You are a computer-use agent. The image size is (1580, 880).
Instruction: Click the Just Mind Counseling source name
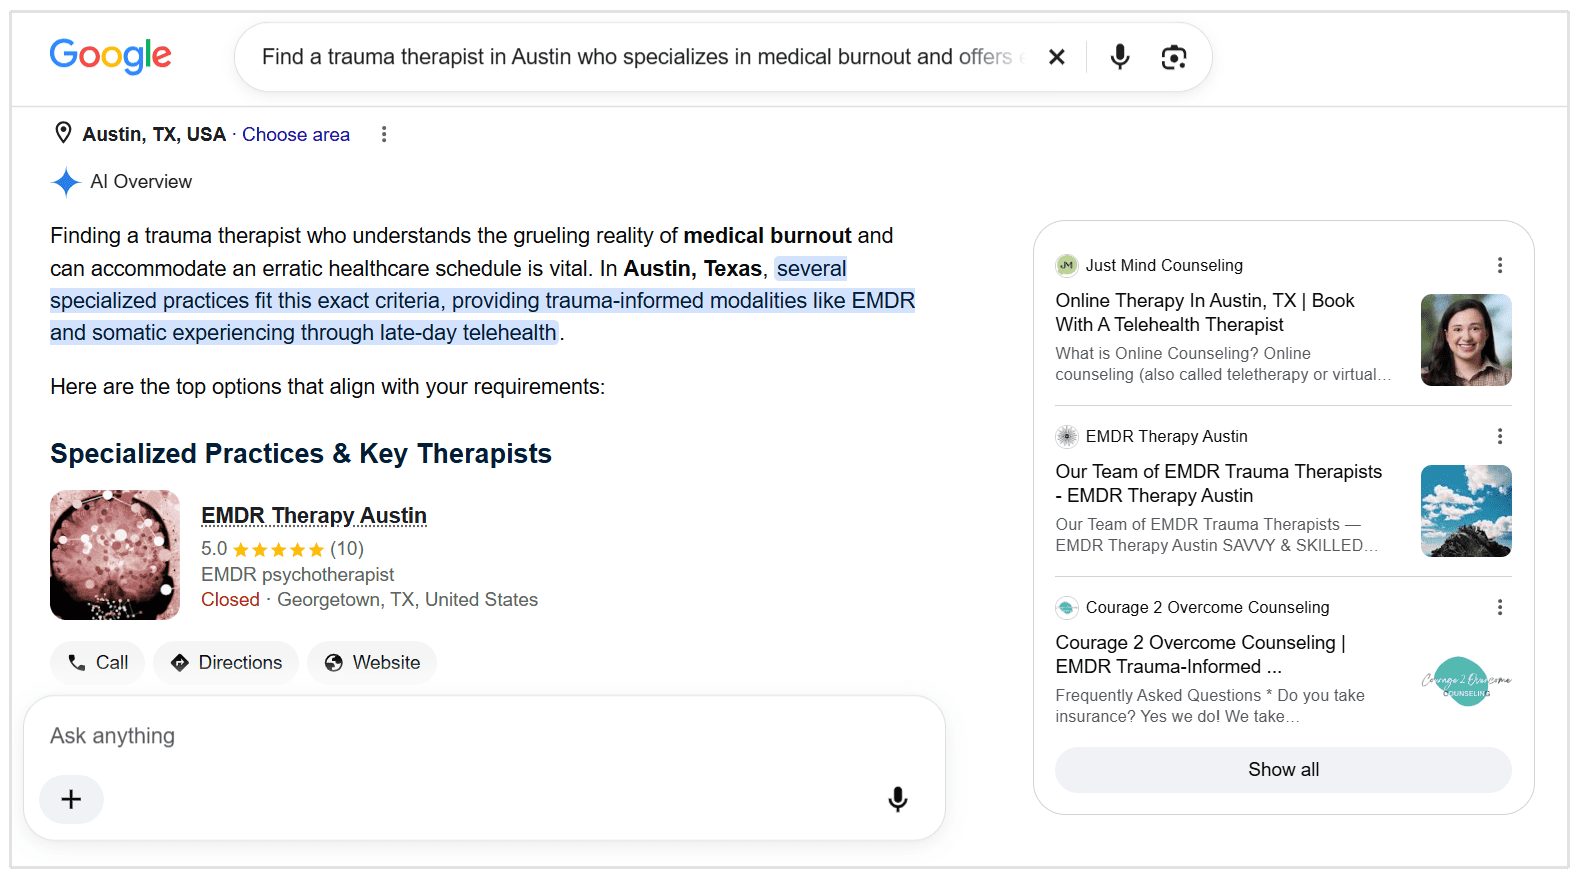tap(1164, 265)
